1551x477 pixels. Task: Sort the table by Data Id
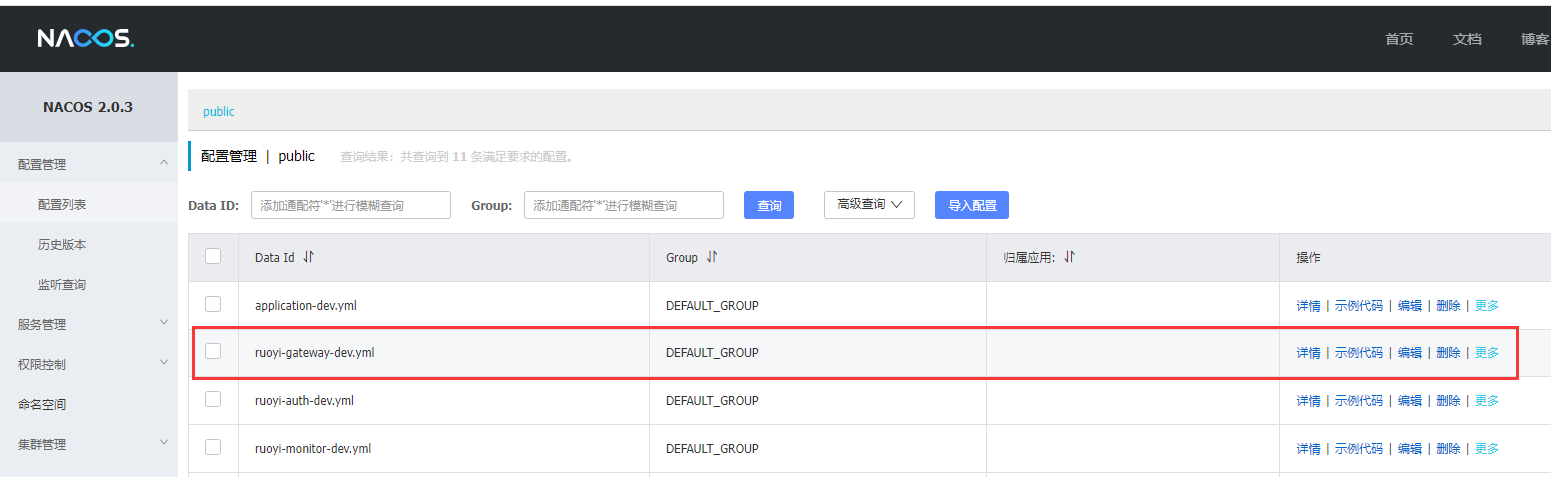point(308,257)
